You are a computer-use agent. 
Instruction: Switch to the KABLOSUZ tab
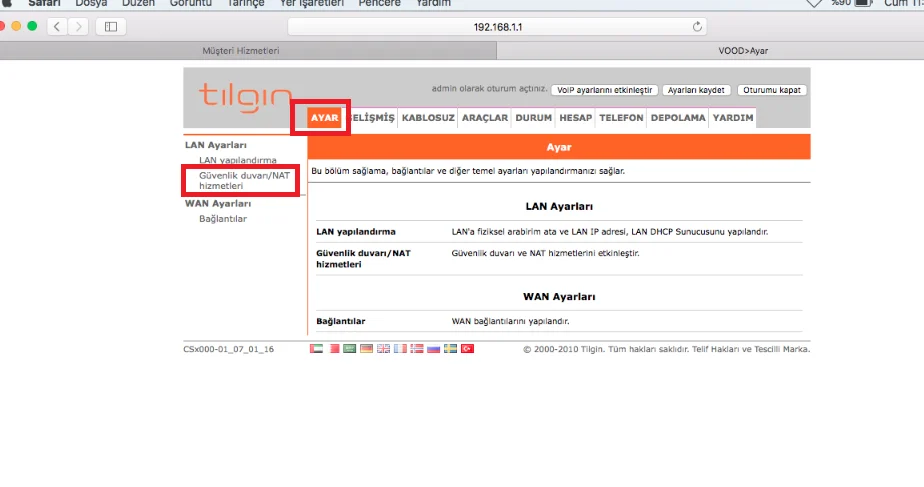[428, 118]
